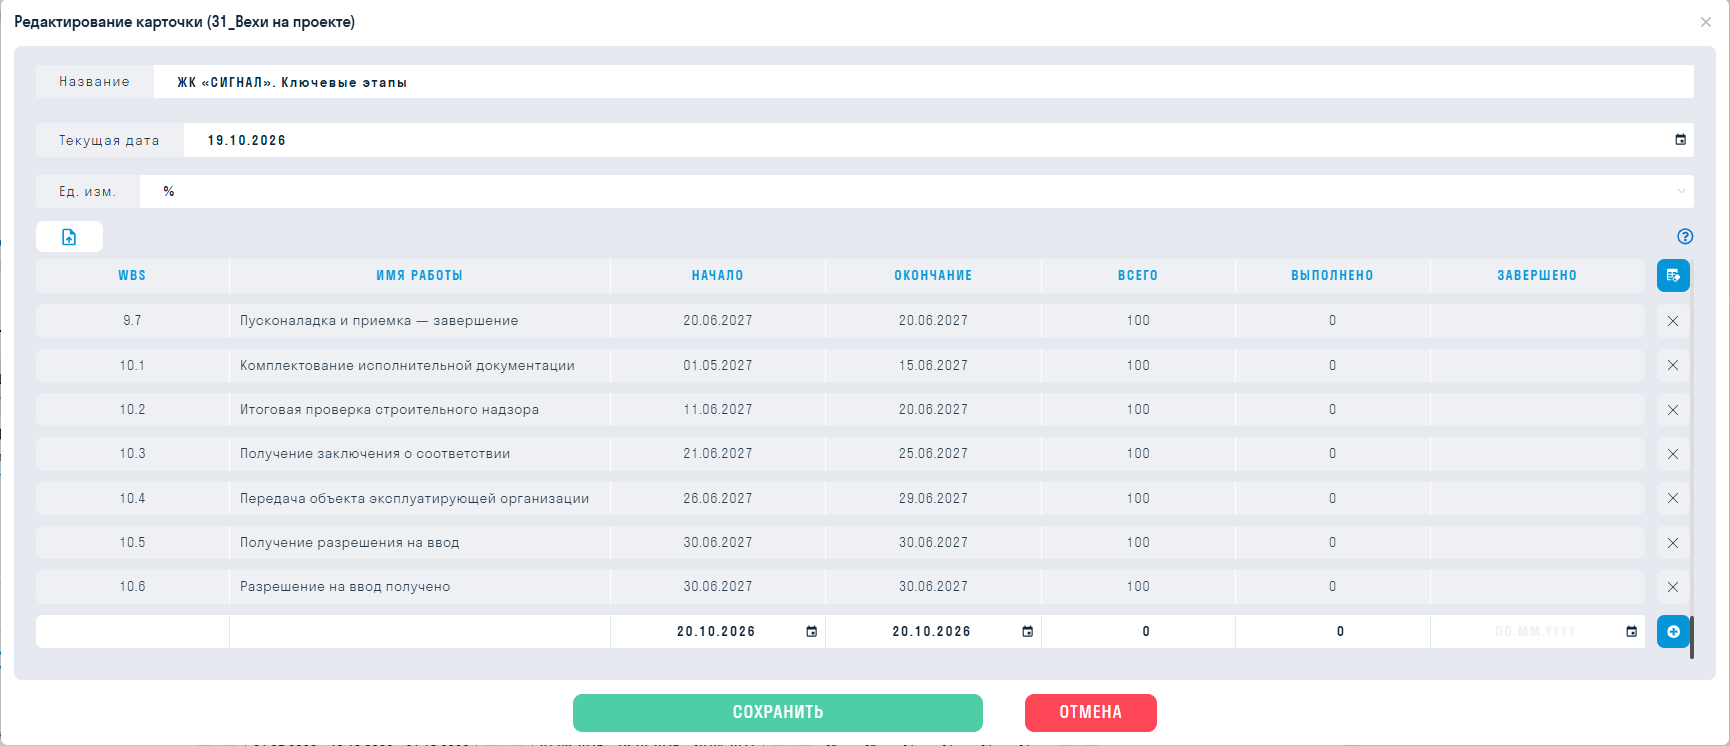The height and width of the screenshot is (746, 1730).
Task: Click the ВСЕГО column header
Action: [1138, 276]
